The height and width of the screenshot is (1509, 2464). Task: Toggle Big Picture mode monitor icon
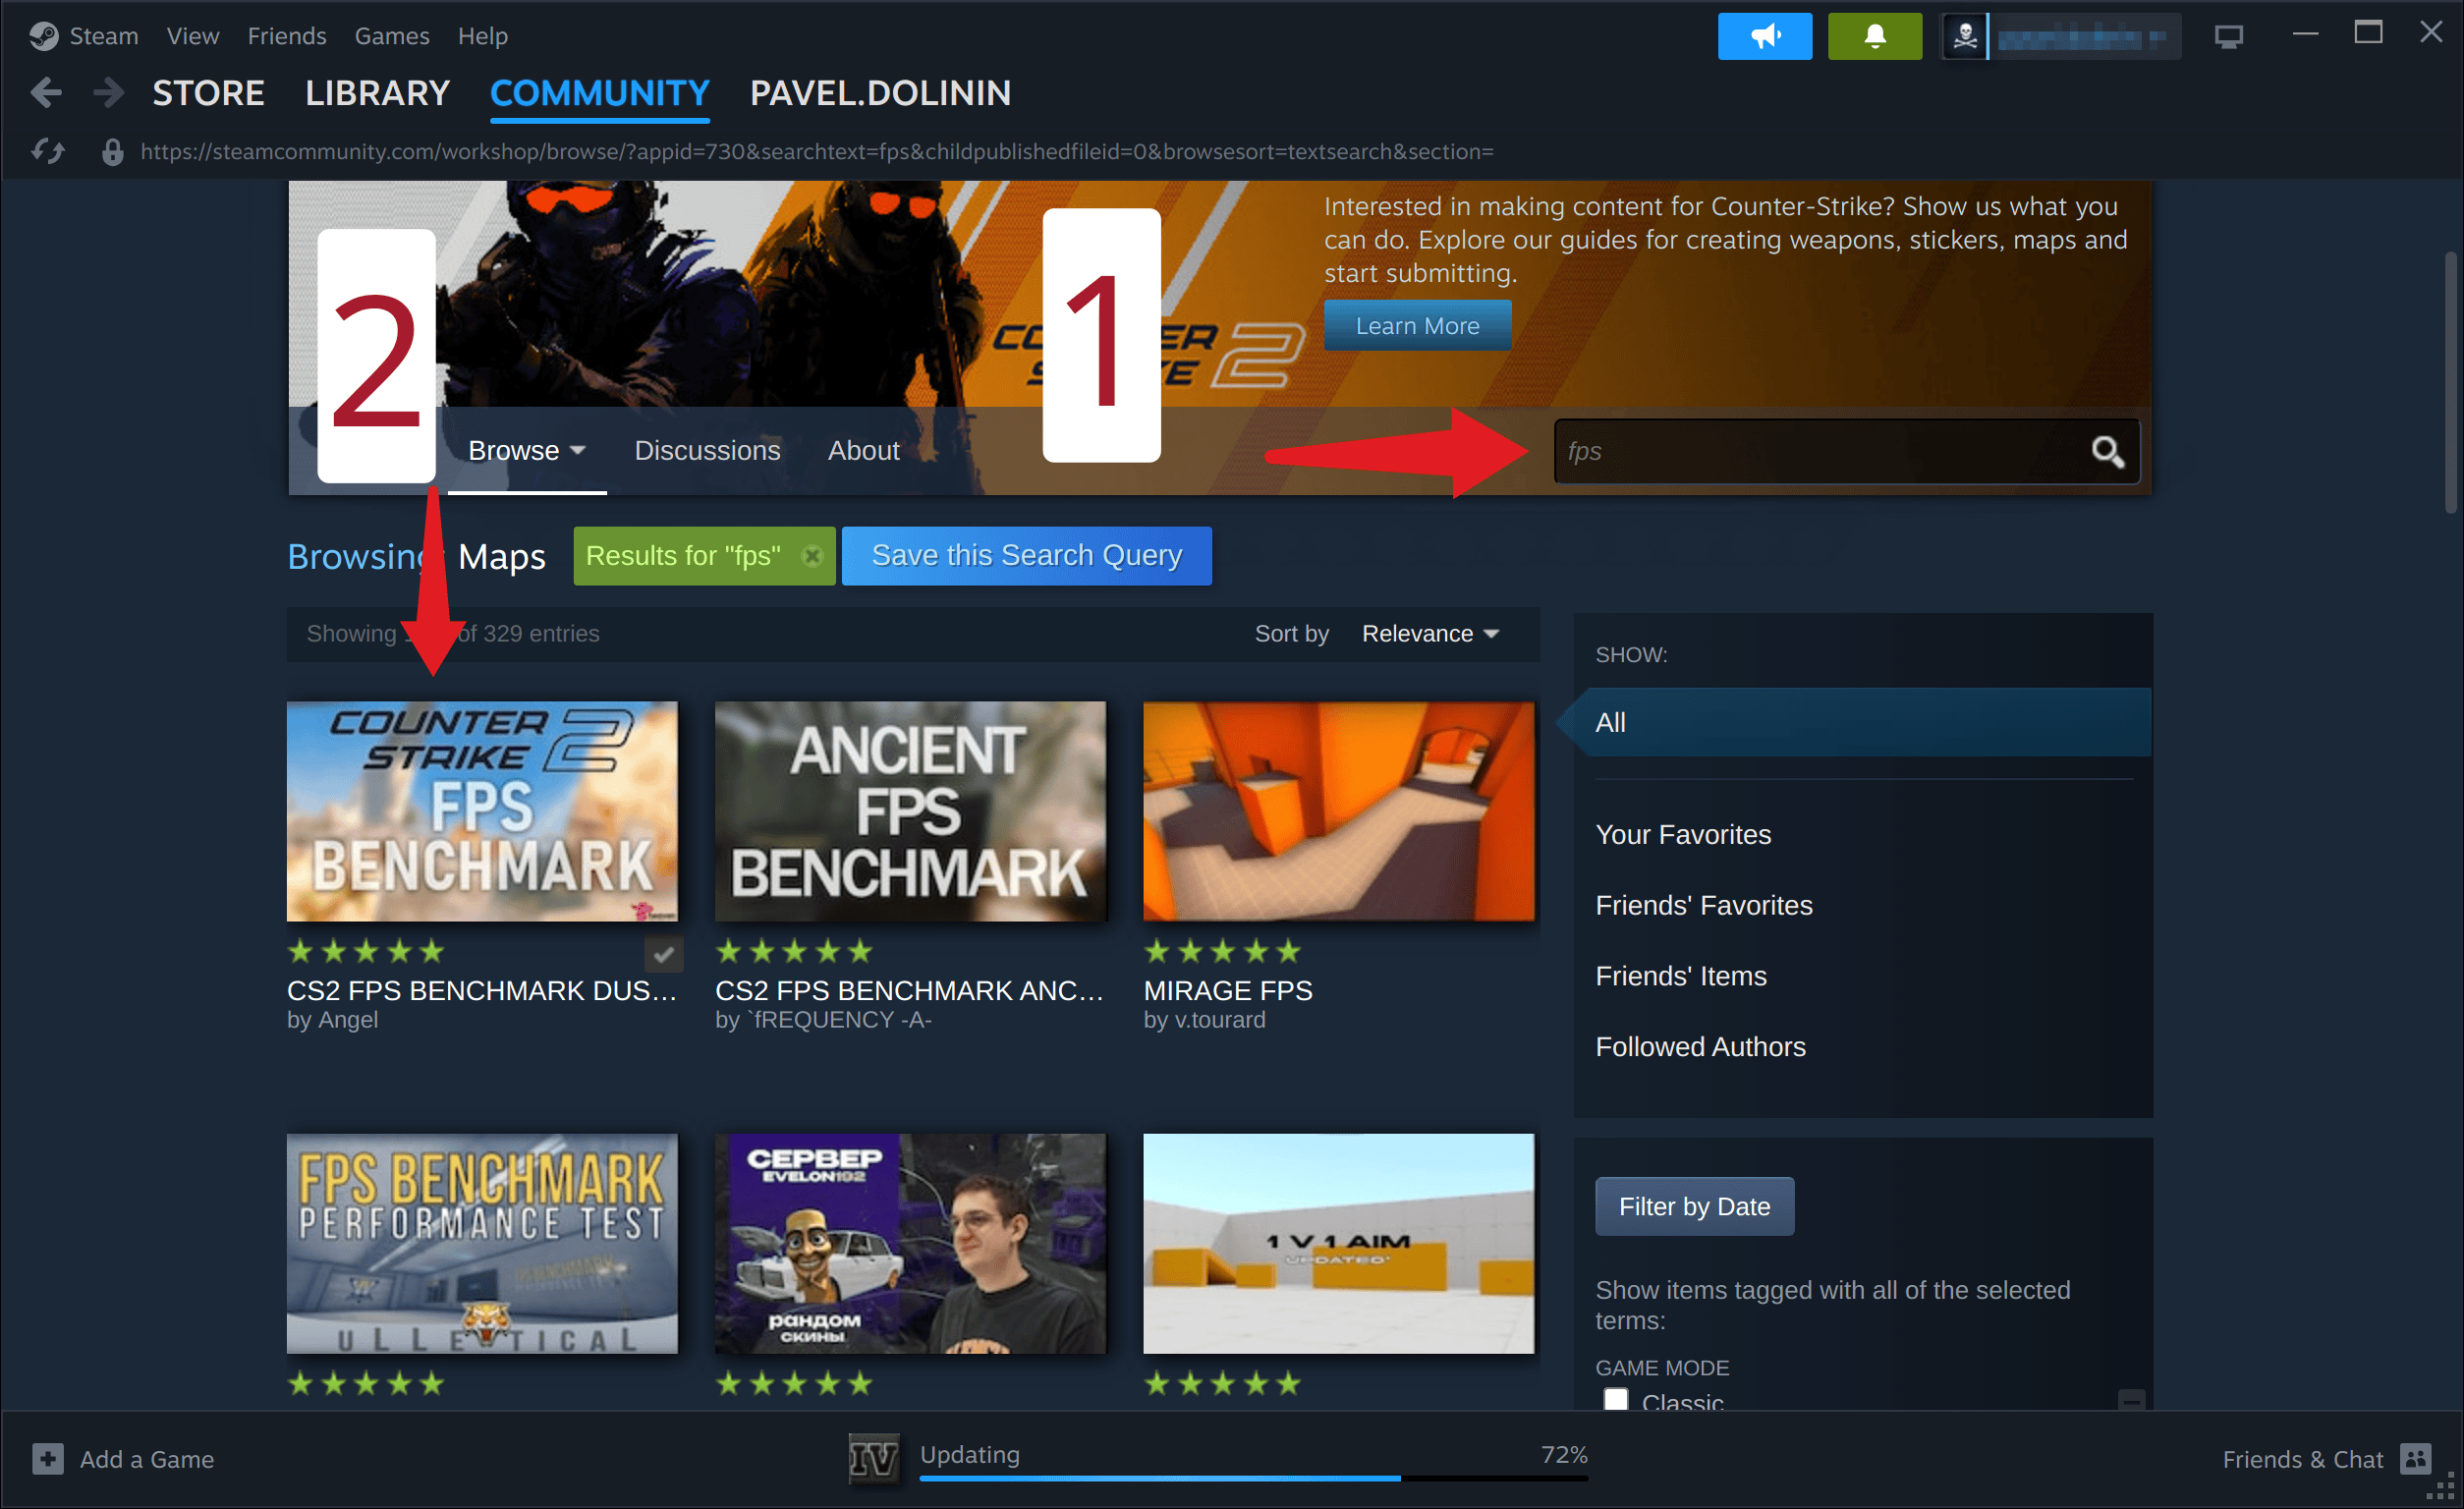(2228, 37)
